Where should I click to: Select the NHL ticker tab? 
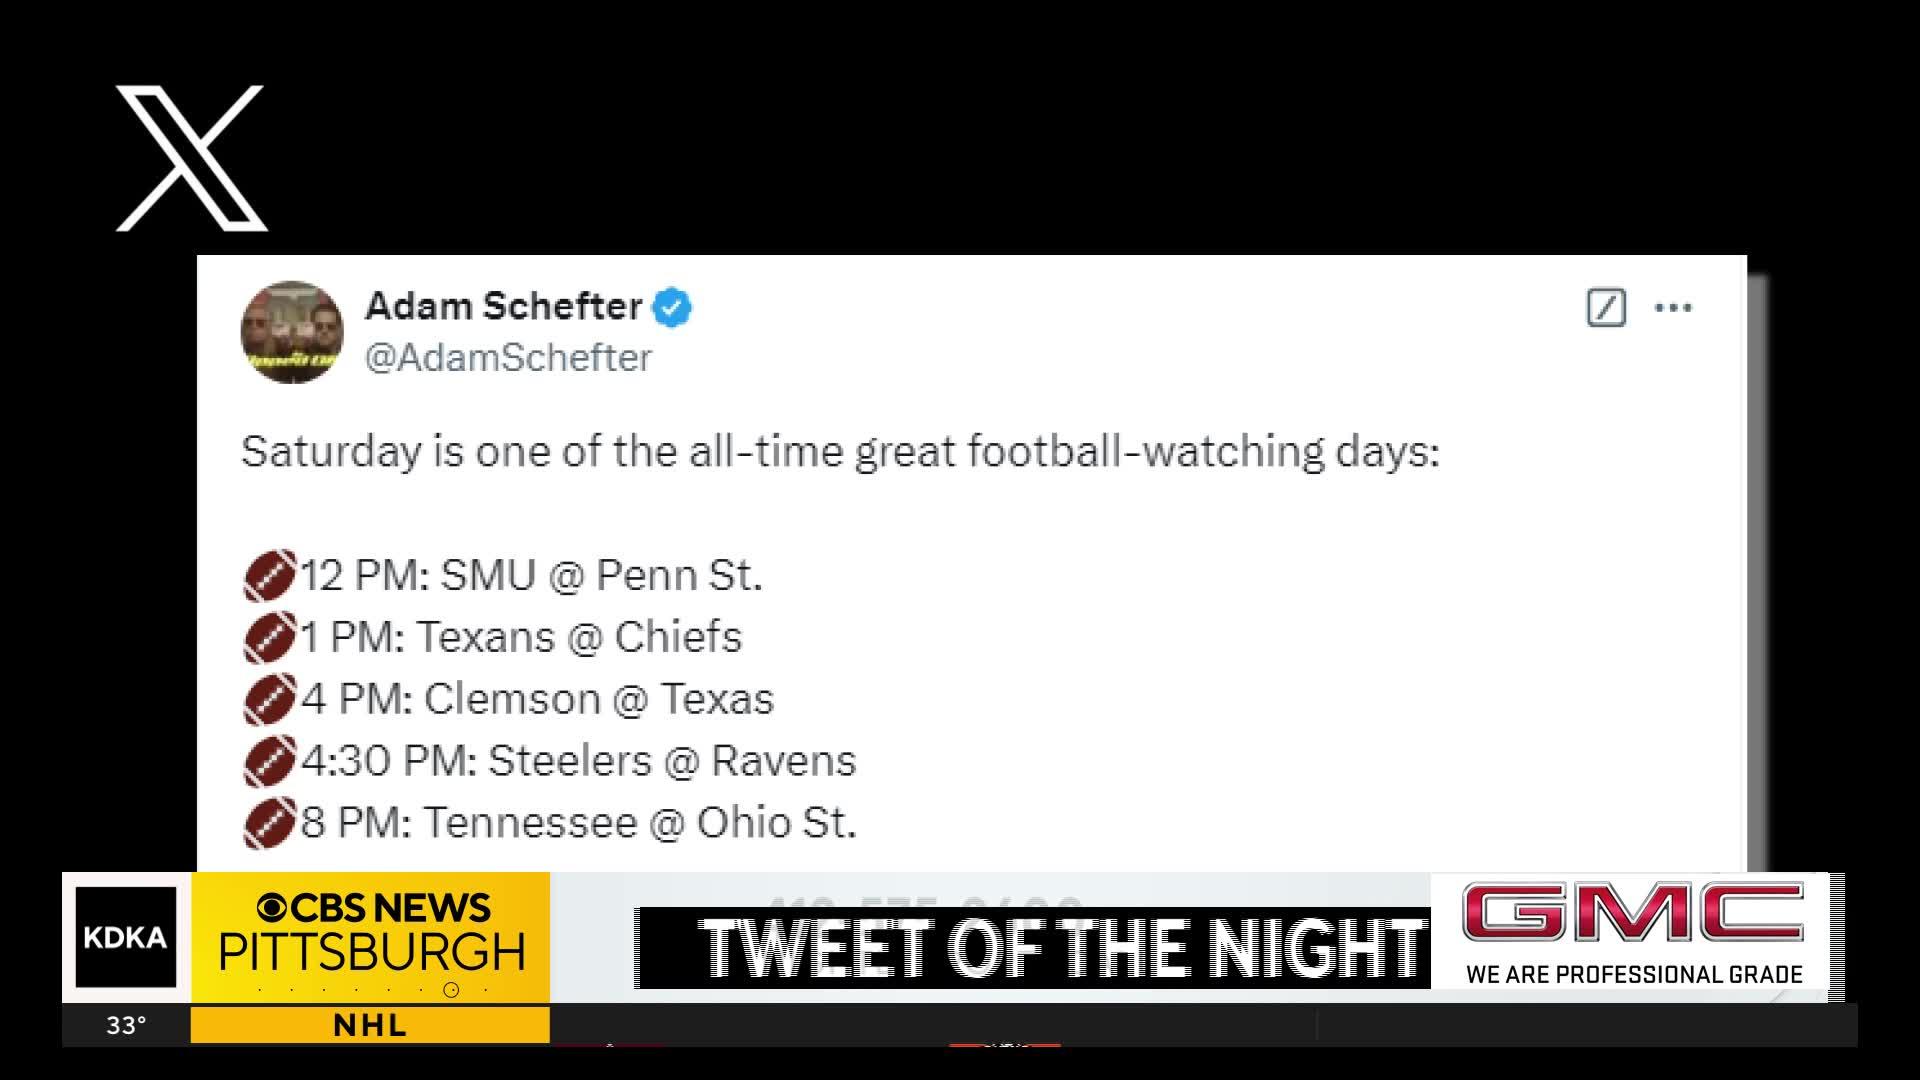click(x=370, y=1025)
